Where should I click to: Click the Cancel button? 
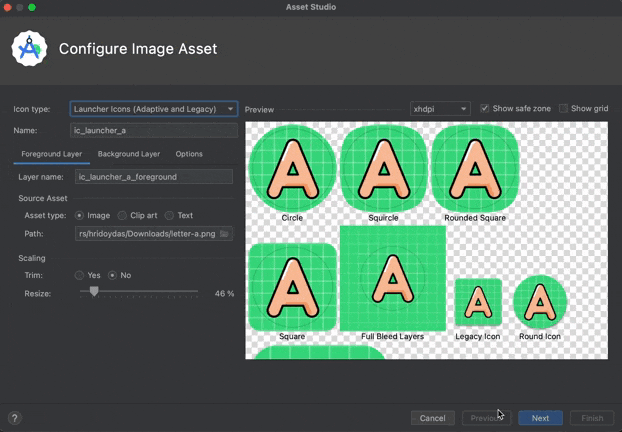click(x=432, y=418)
